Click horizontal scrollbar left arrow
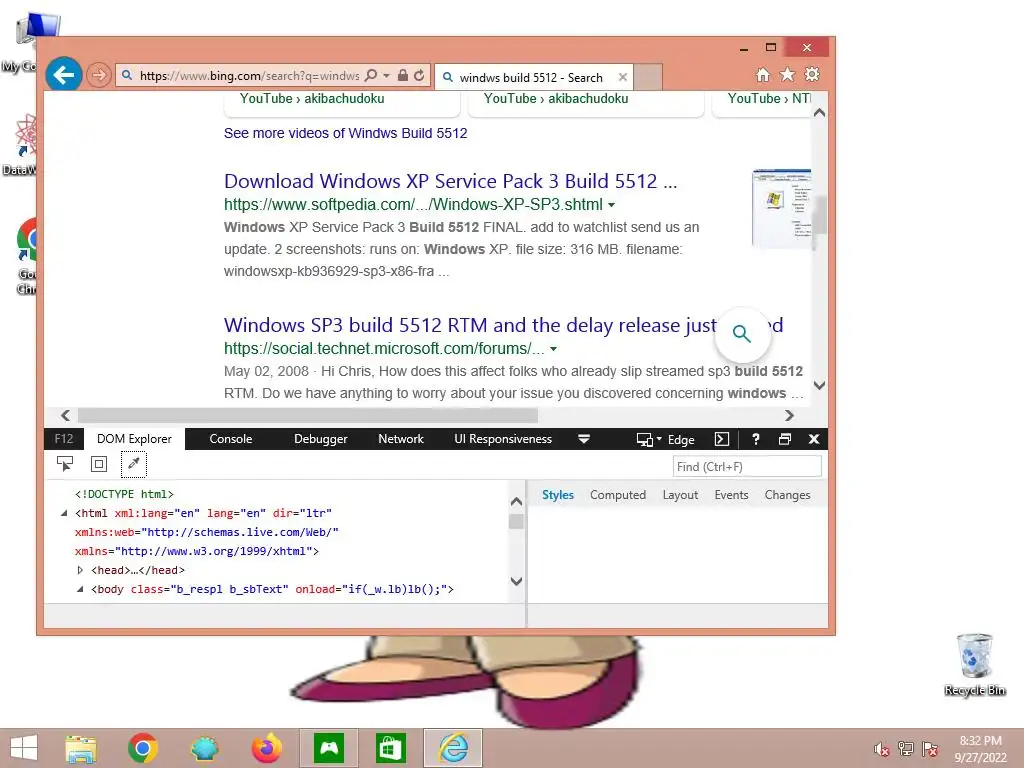This screenshot has width=1024, height=768. pyautogui.click(x=65, y=415)
